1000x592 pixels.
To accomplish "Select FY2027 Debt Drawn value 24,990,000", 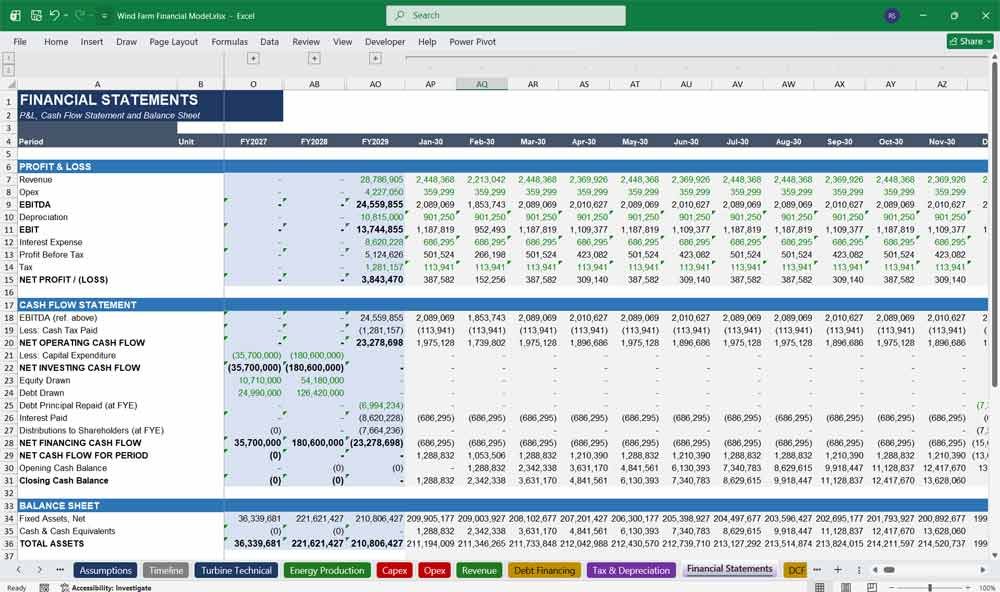I will point(253,393).
